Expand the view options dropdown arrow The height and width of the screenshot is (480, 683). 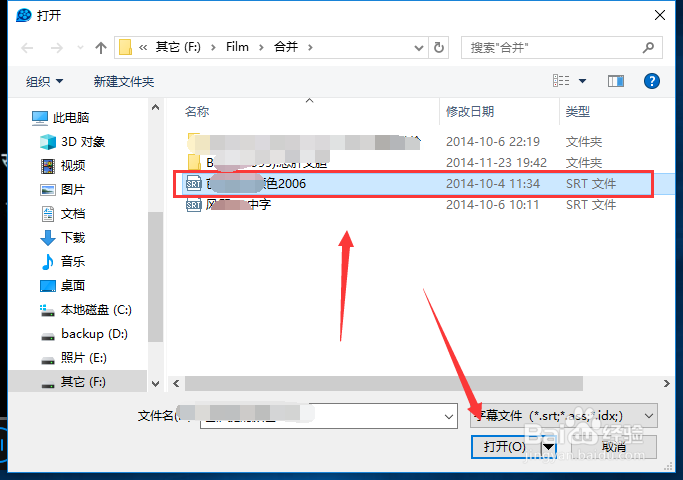(x=582, y=81)
